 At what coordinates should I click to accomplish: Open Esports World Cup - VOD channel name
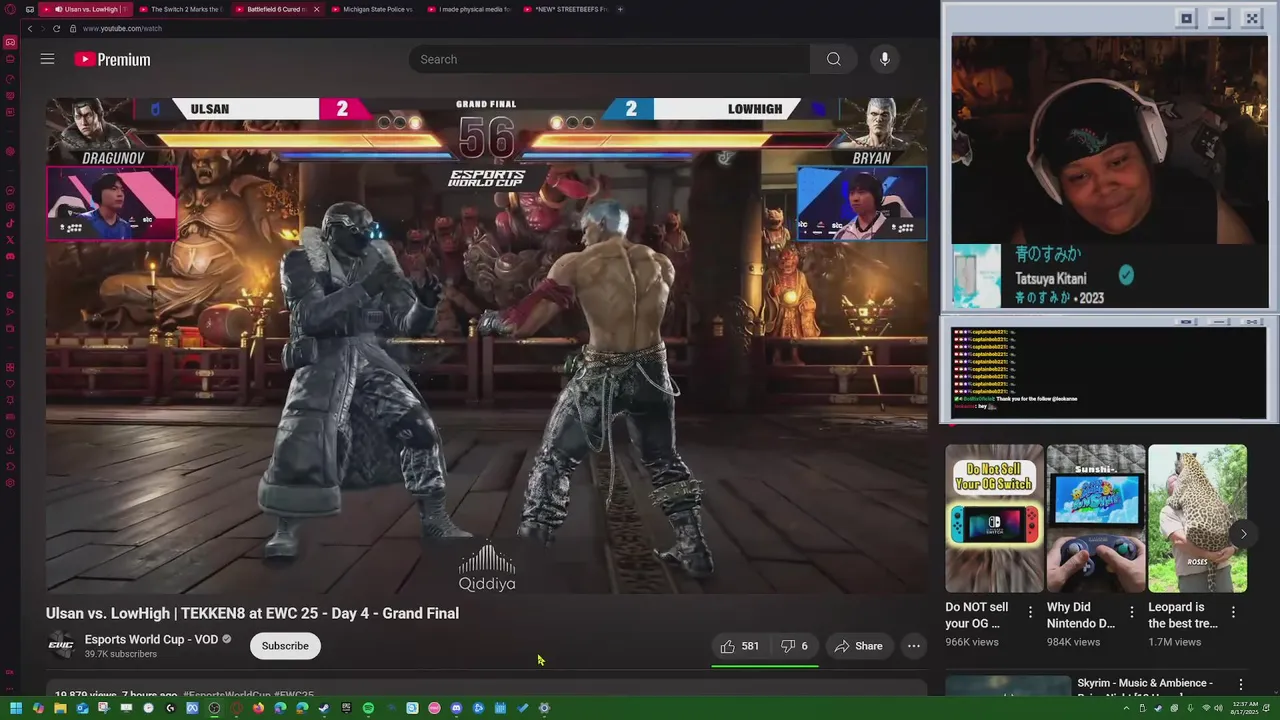(151, 640)
